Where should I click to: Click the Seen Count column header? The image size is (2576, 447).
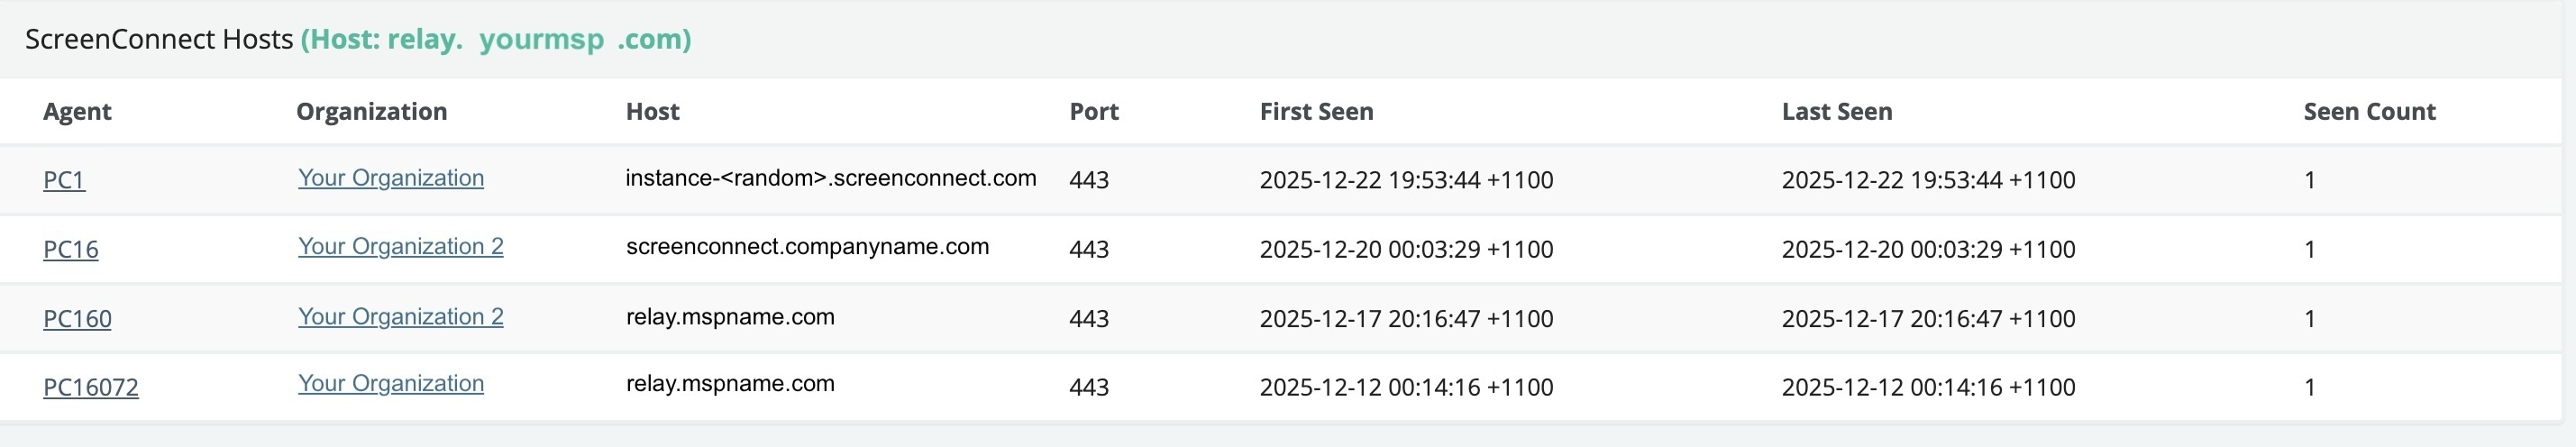[x=2369, y=112]
